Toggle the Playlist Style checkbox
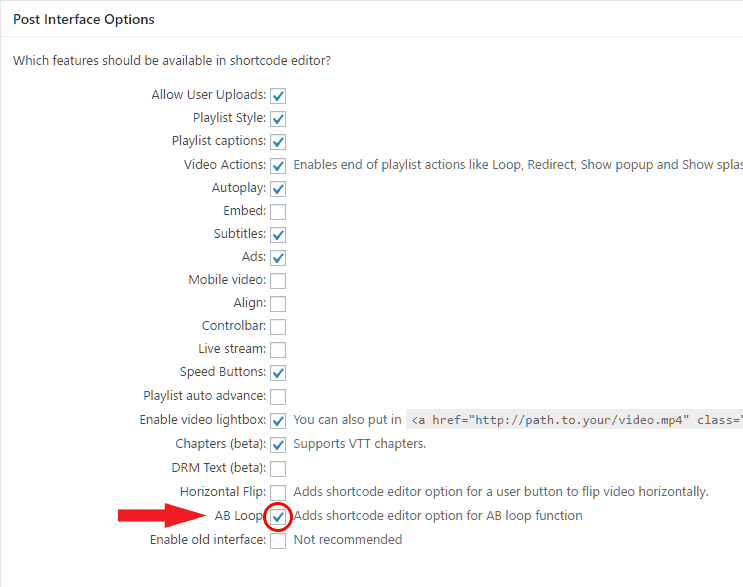The height and width of the screenshot is (587, 743). click(278, 118)
